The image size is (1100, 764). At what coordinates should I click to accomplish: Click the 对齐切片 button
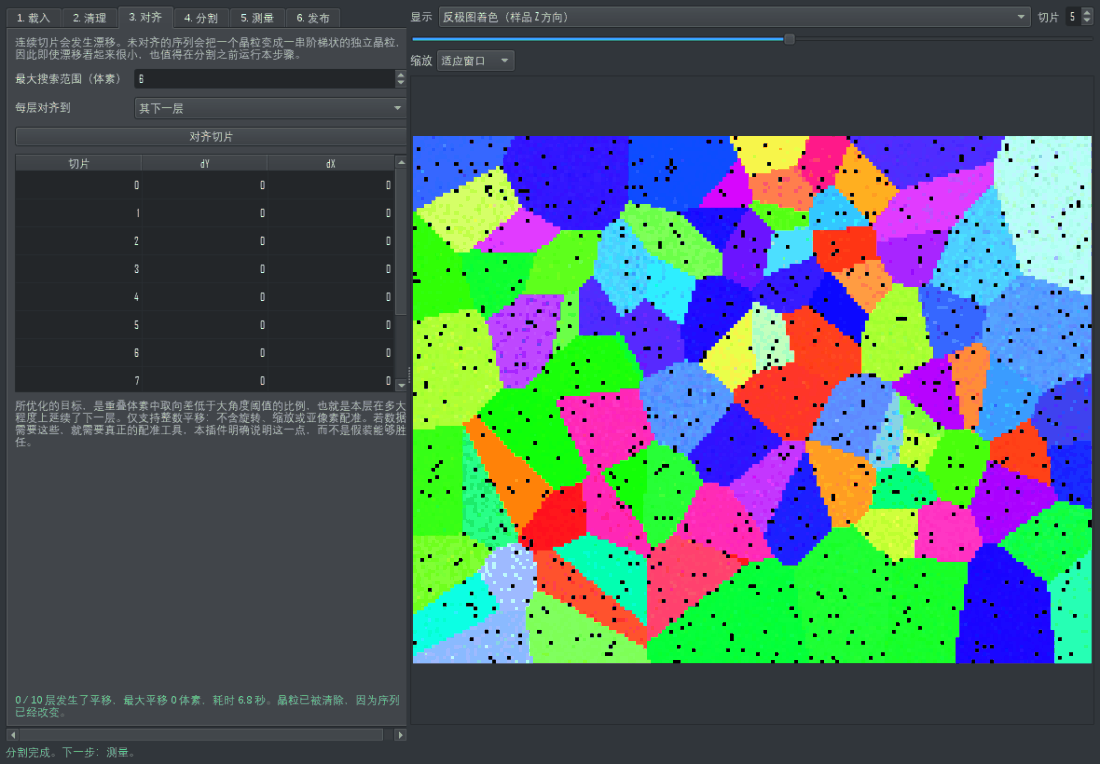(x=210, y=137)
